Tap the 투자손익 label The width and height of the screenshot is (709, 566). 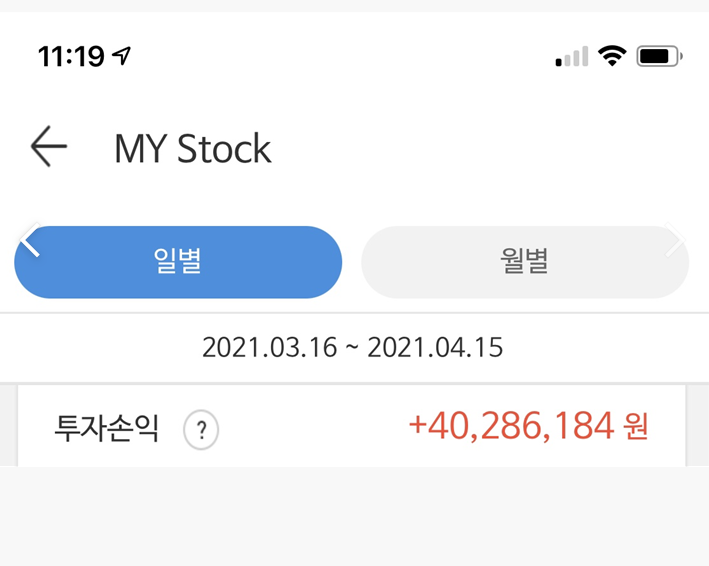pos(107,429)
